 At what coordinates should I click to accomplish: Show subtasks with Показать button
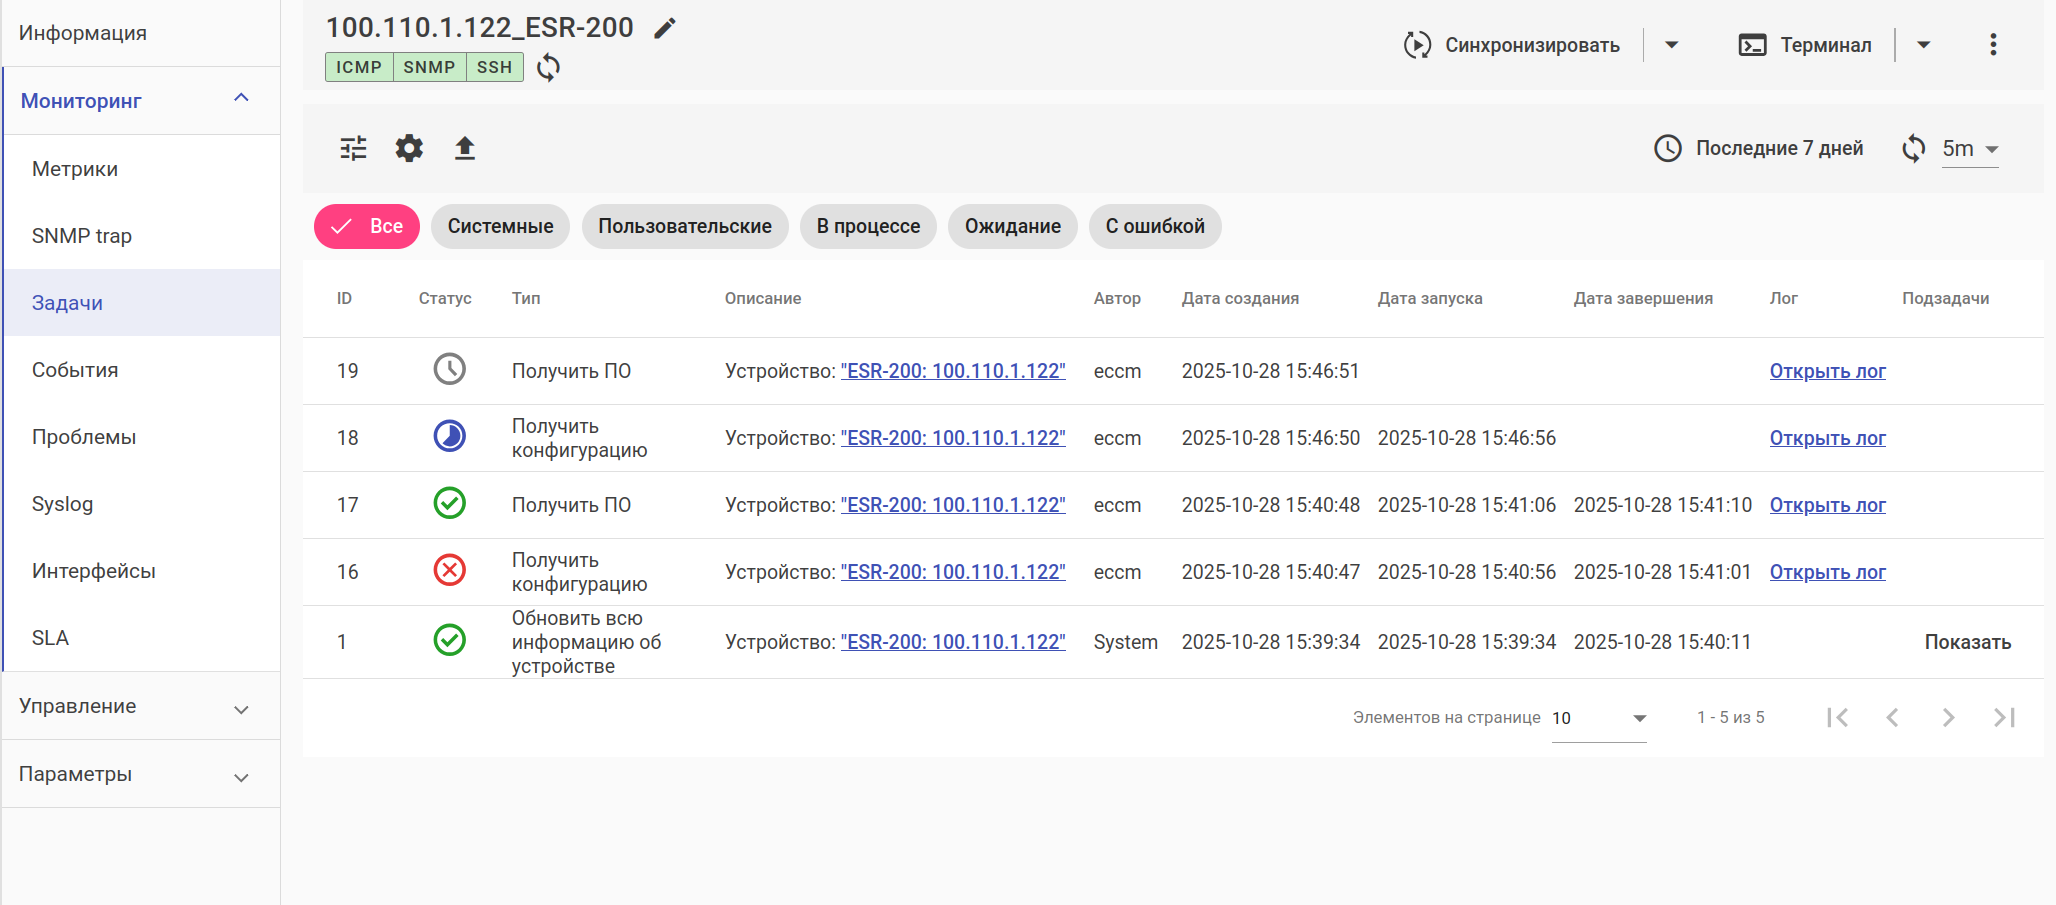[1967, 642]
